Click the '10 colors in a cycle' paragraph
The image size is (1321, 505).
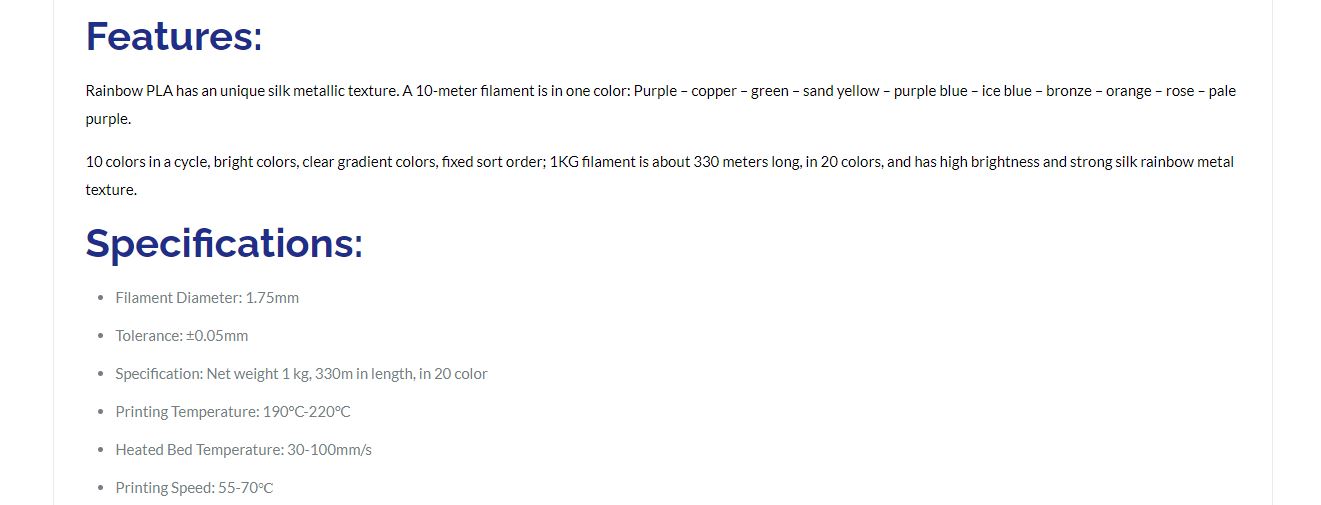click(660, 176)
